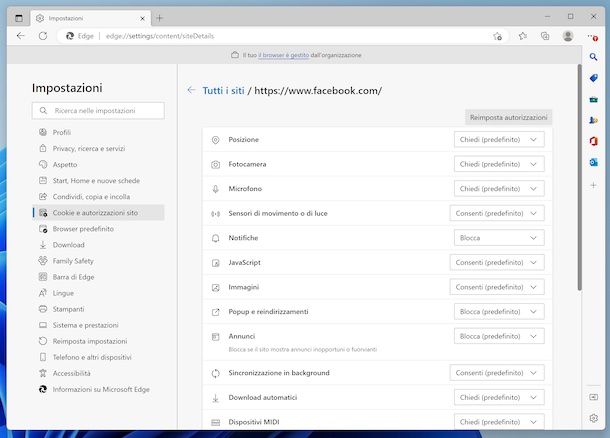The image size is (610, 438).
Task: Open Collections icon in toolbar
Action: pos(545,36)
